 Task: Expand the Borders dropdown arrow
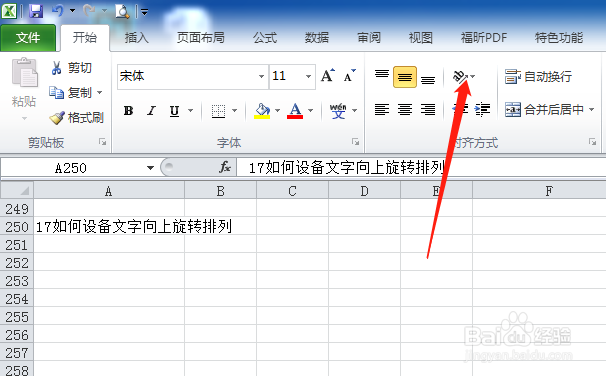(x=235, y=111)
